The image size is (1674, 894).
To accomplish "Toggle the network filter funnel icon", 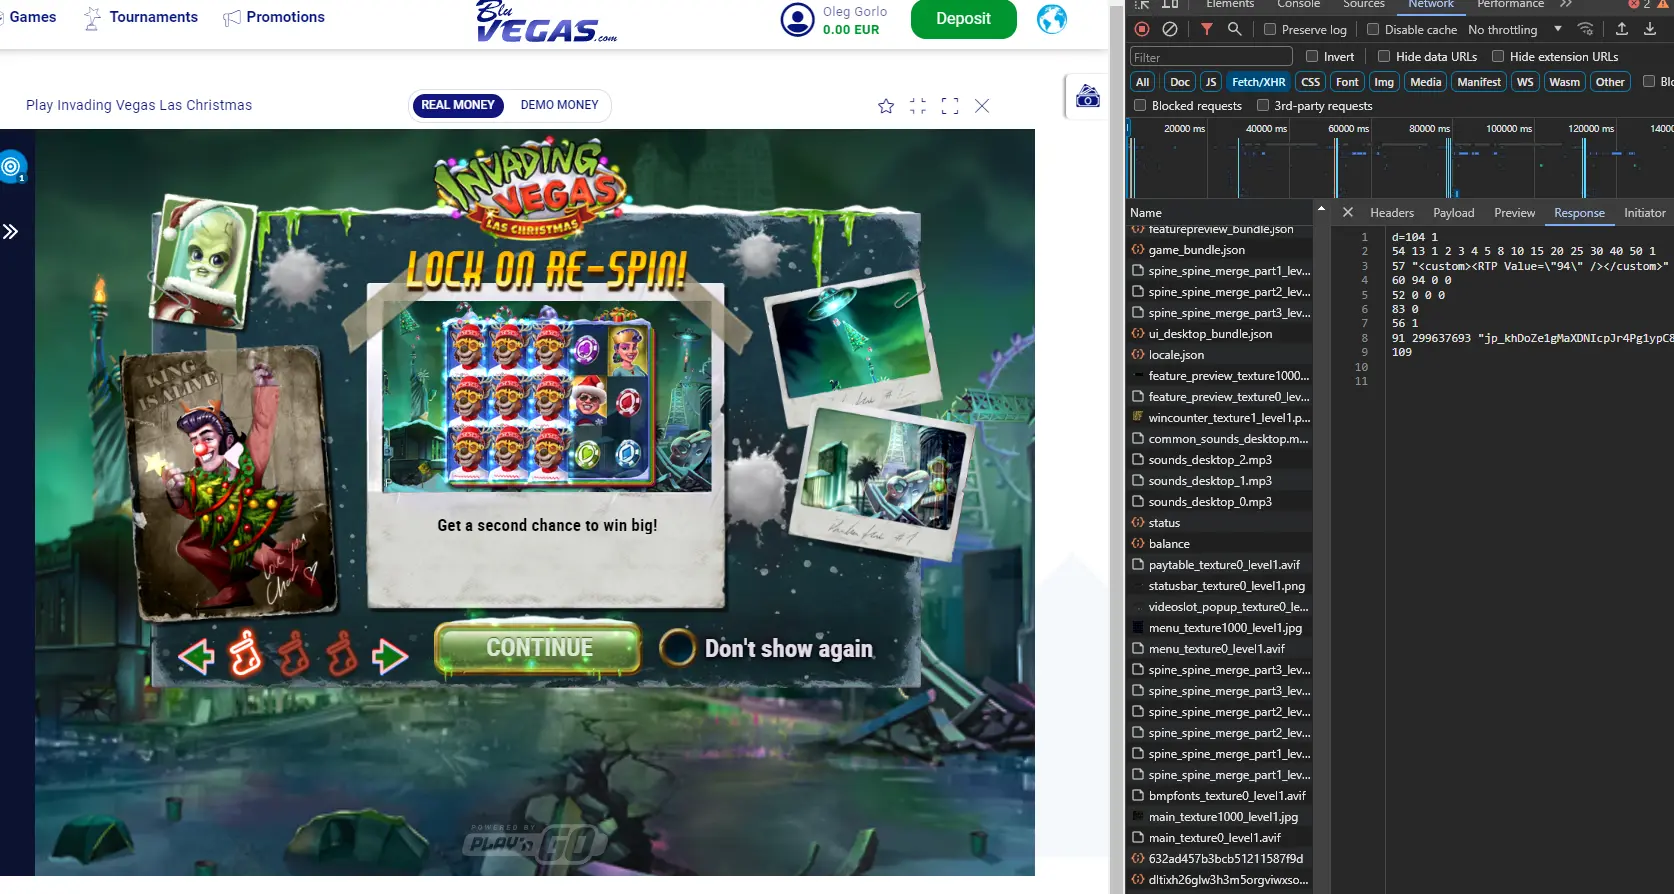I will coord(1207,29).
